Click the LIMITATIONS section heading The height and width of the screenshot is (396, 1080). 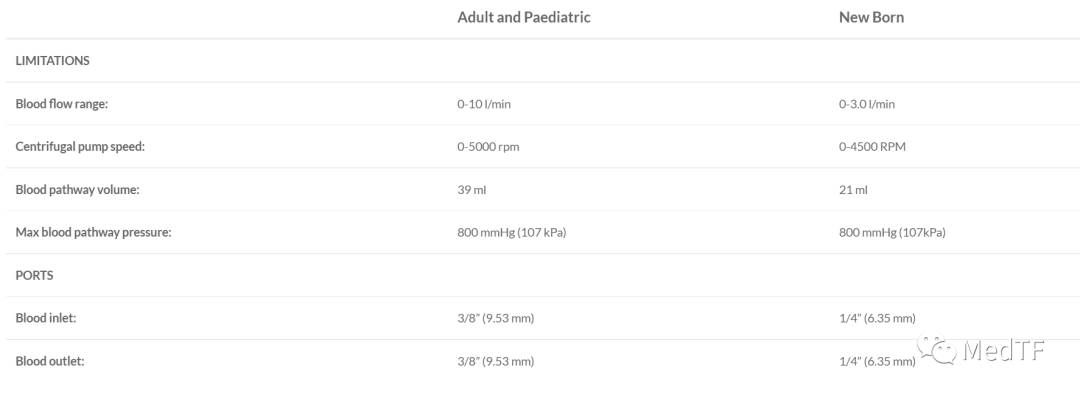(52, 61)
